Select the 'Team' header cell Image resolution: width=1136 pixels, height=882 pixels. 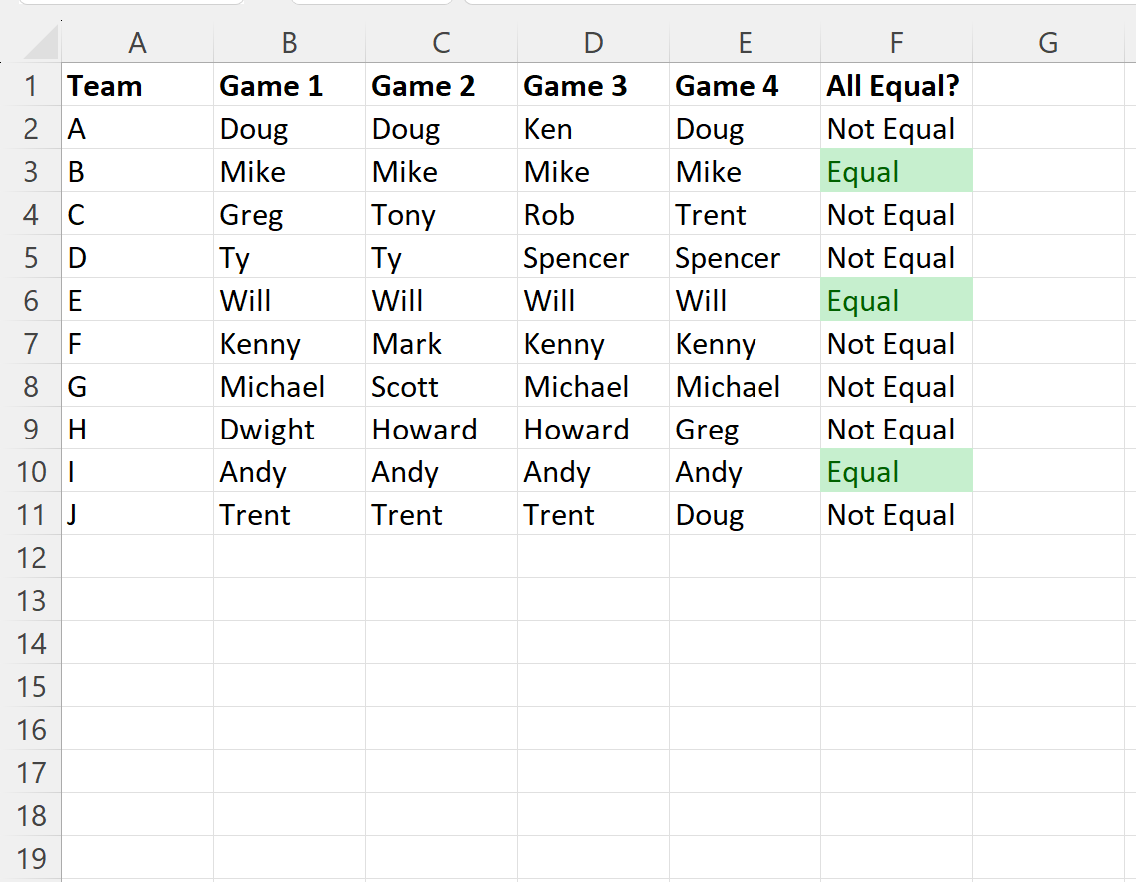pos(138,86)
